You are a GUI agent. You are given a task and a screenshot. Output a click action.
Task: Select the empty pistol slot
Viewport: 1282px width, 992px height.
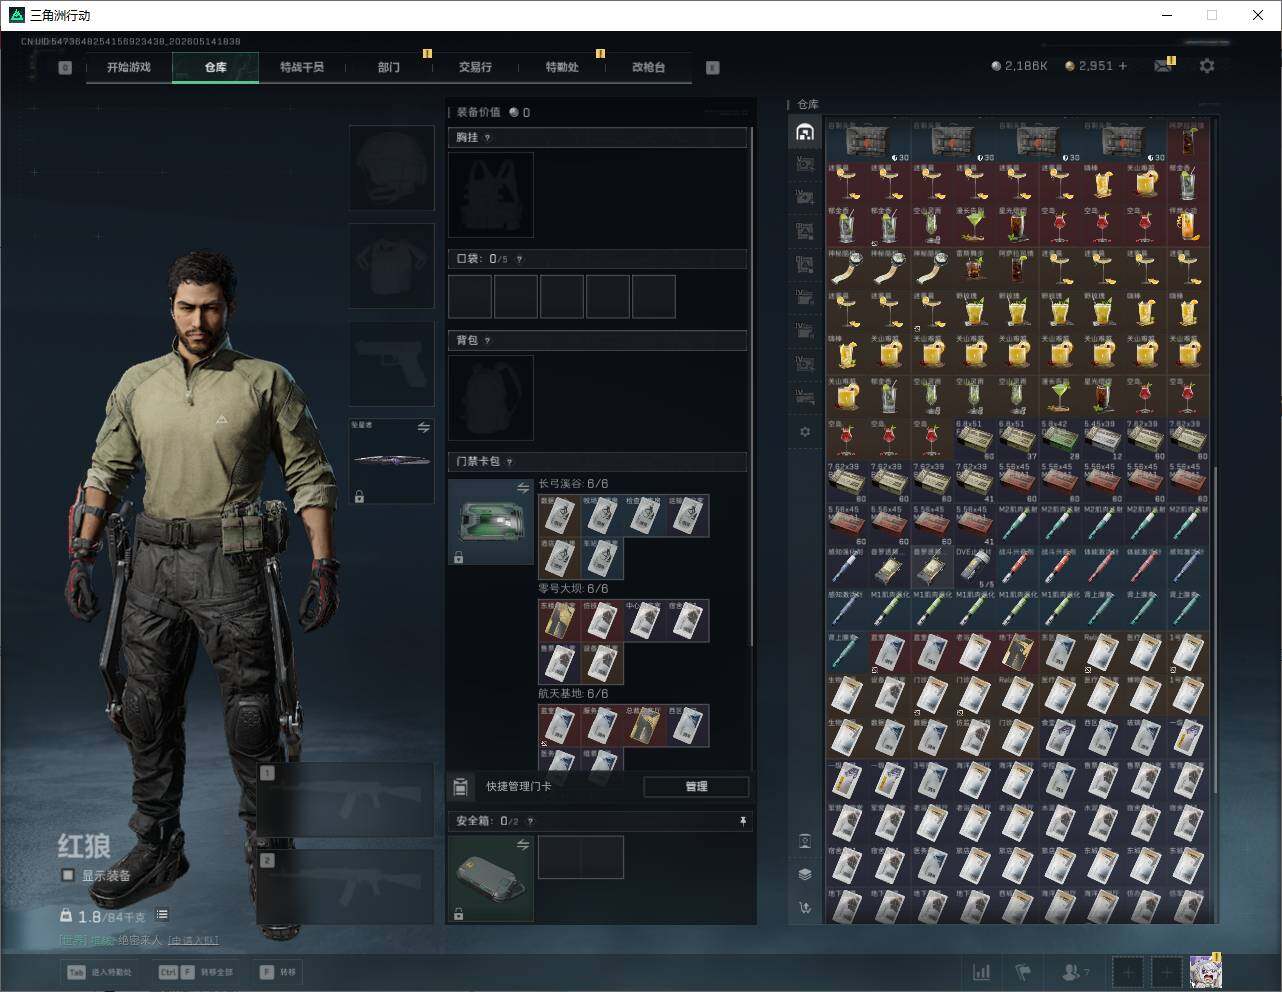(x=391, y=364)
